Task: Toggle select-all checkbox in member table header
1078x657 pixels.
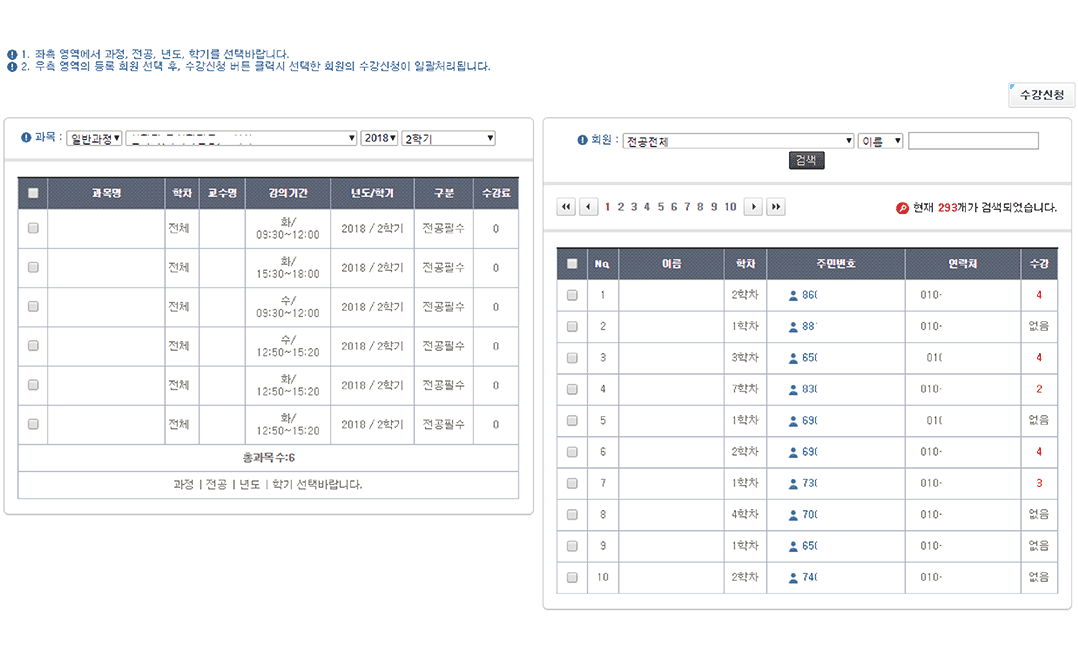Action: pyautogui.click(x=572, y=264)
